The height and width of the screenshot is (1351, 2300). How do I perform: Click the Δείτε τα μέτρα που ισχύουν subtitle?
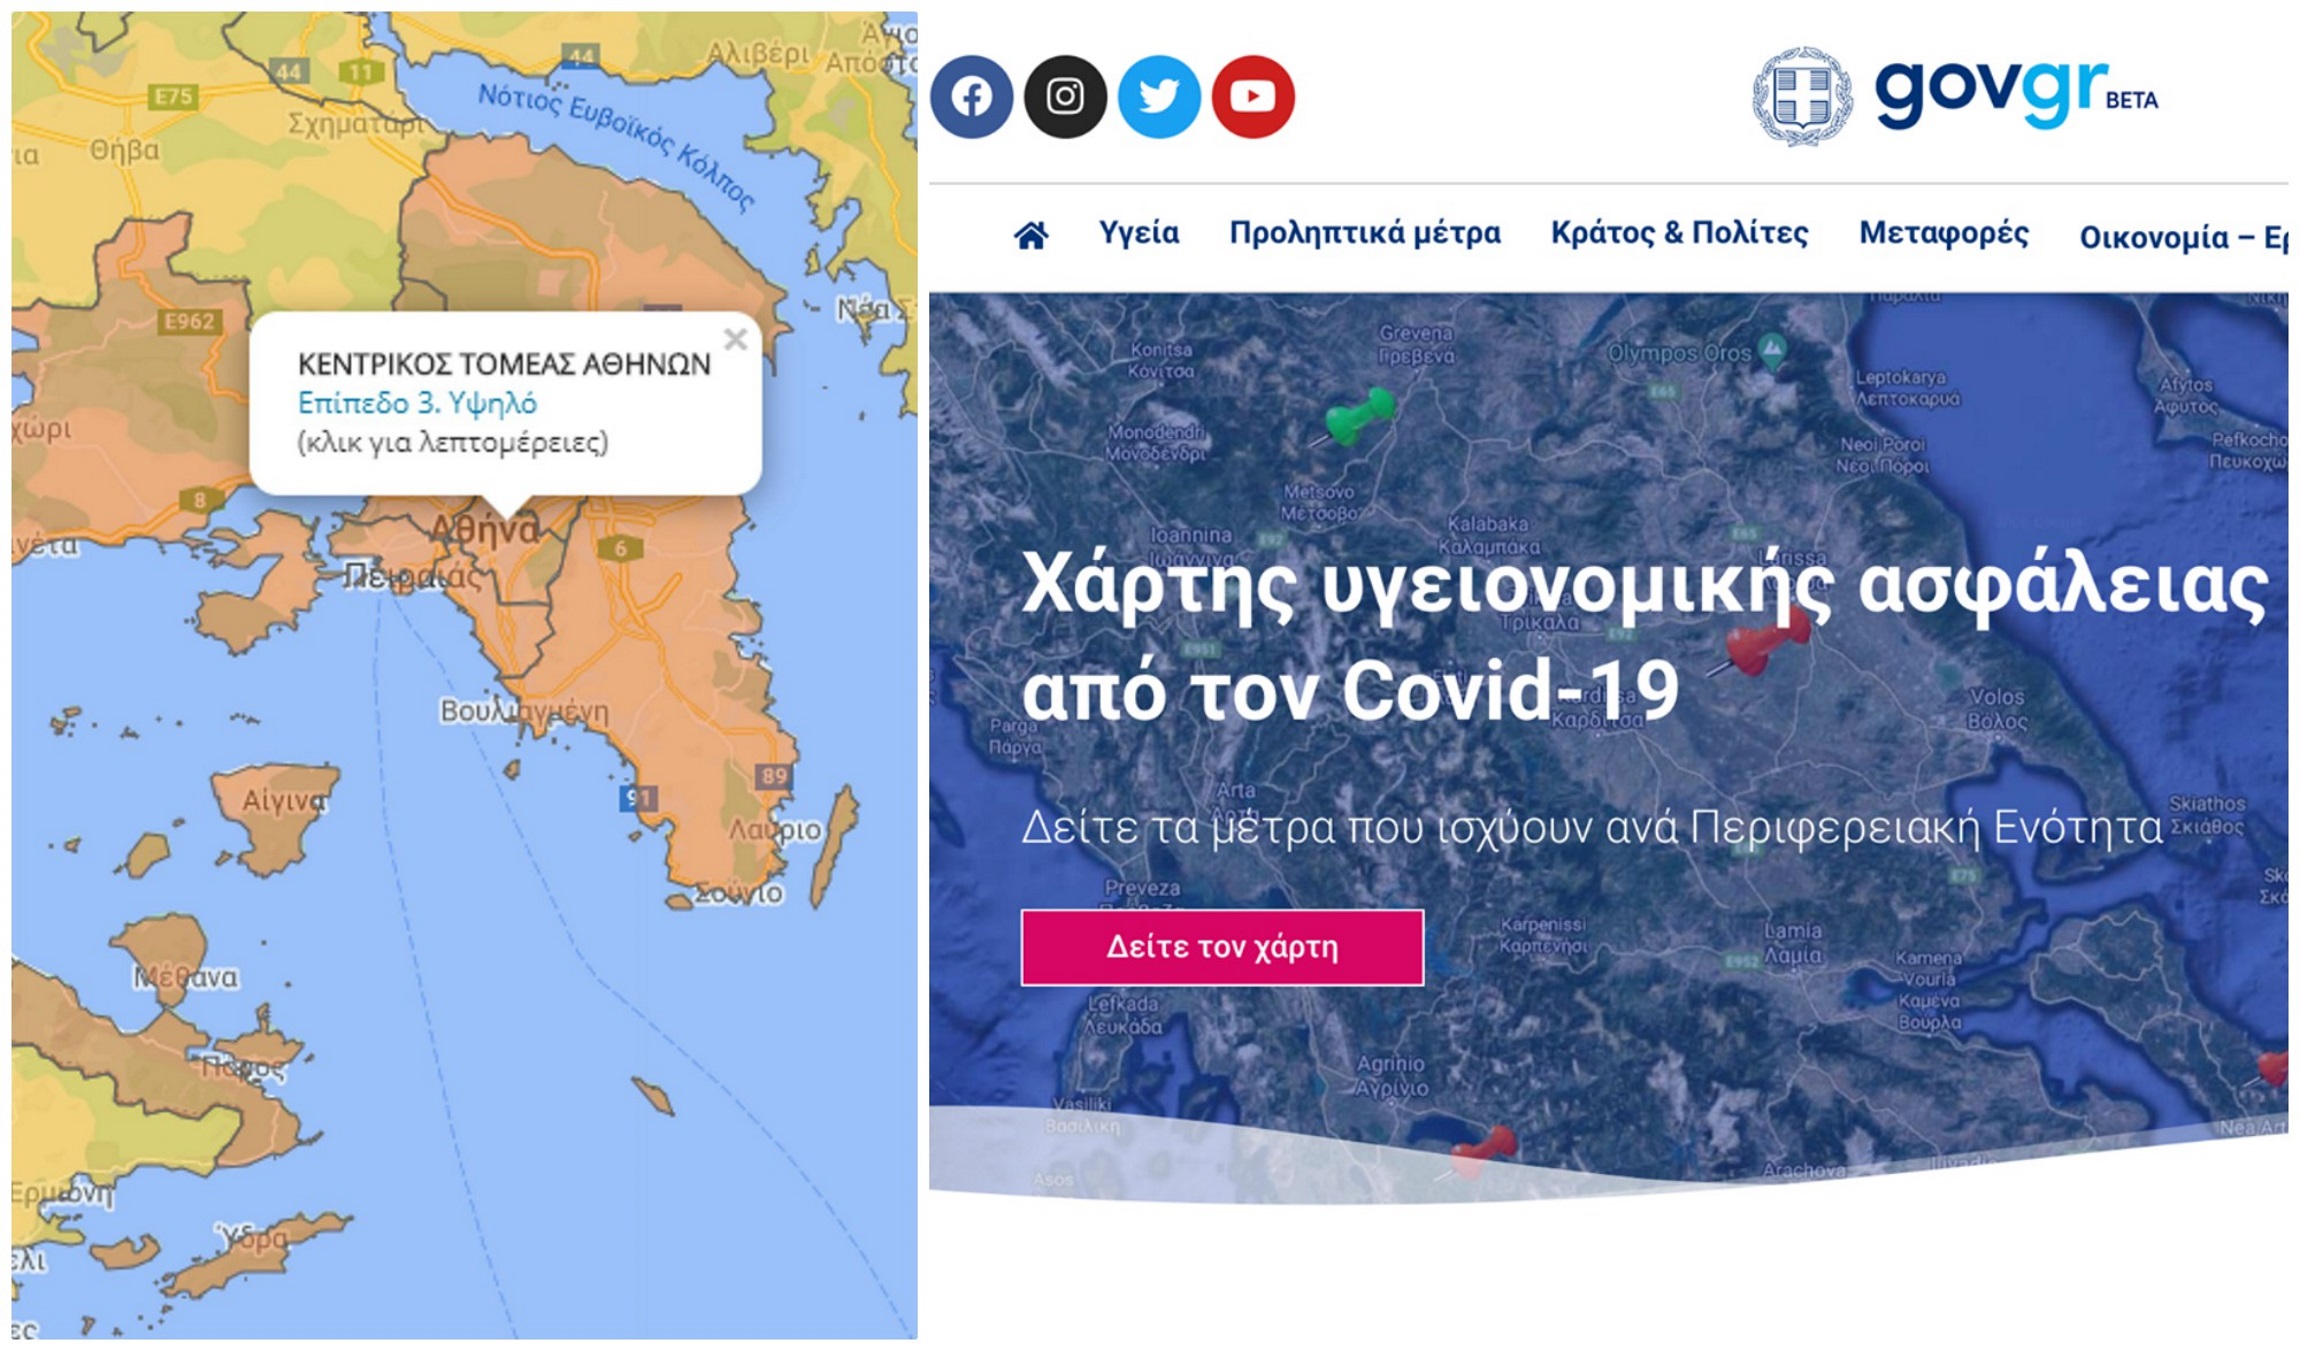[1592, 828]
